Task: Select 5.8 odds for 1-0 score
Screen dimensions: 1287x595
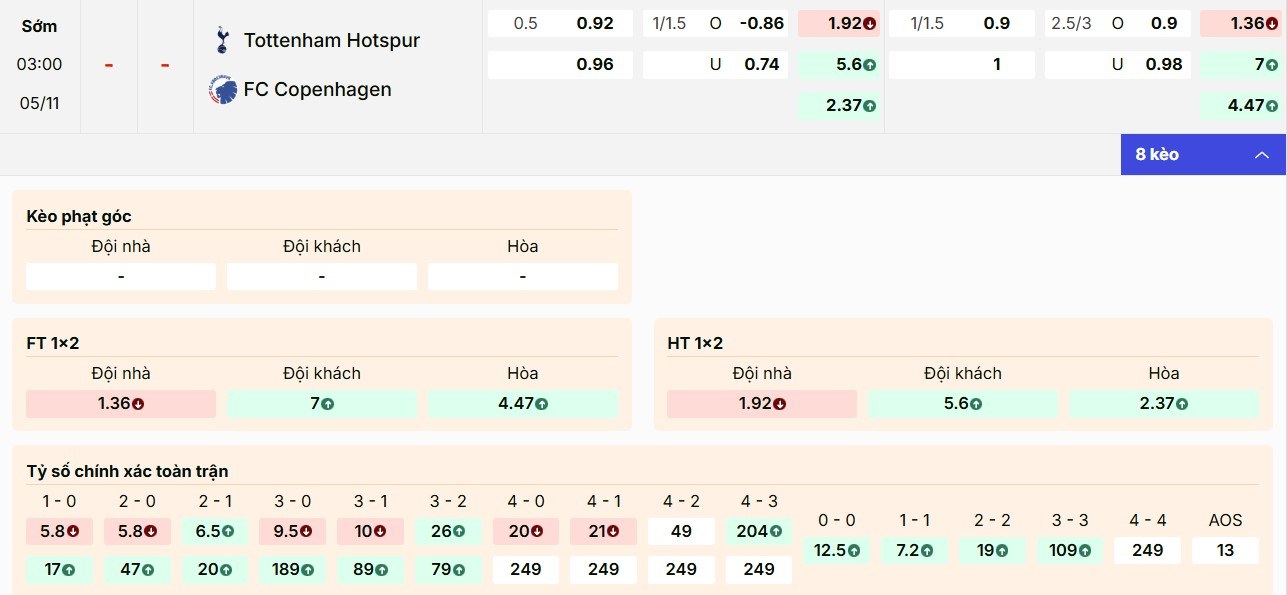Action: tap(58, 531)
